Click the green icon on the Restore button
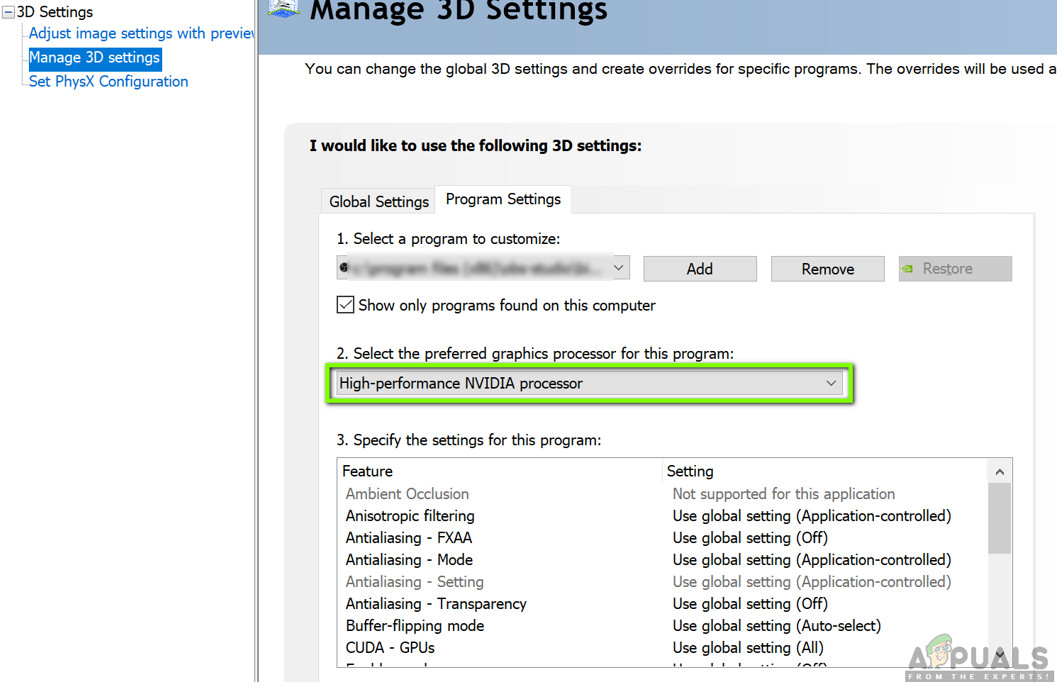Viewport: 1063px width, 691px height. pos(909,268)
